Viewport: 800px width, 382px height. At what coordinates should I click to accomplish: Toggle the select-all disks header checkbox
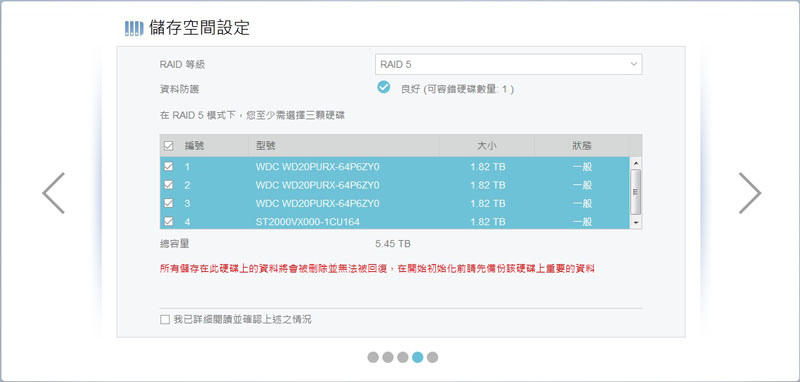click(168, 146)
